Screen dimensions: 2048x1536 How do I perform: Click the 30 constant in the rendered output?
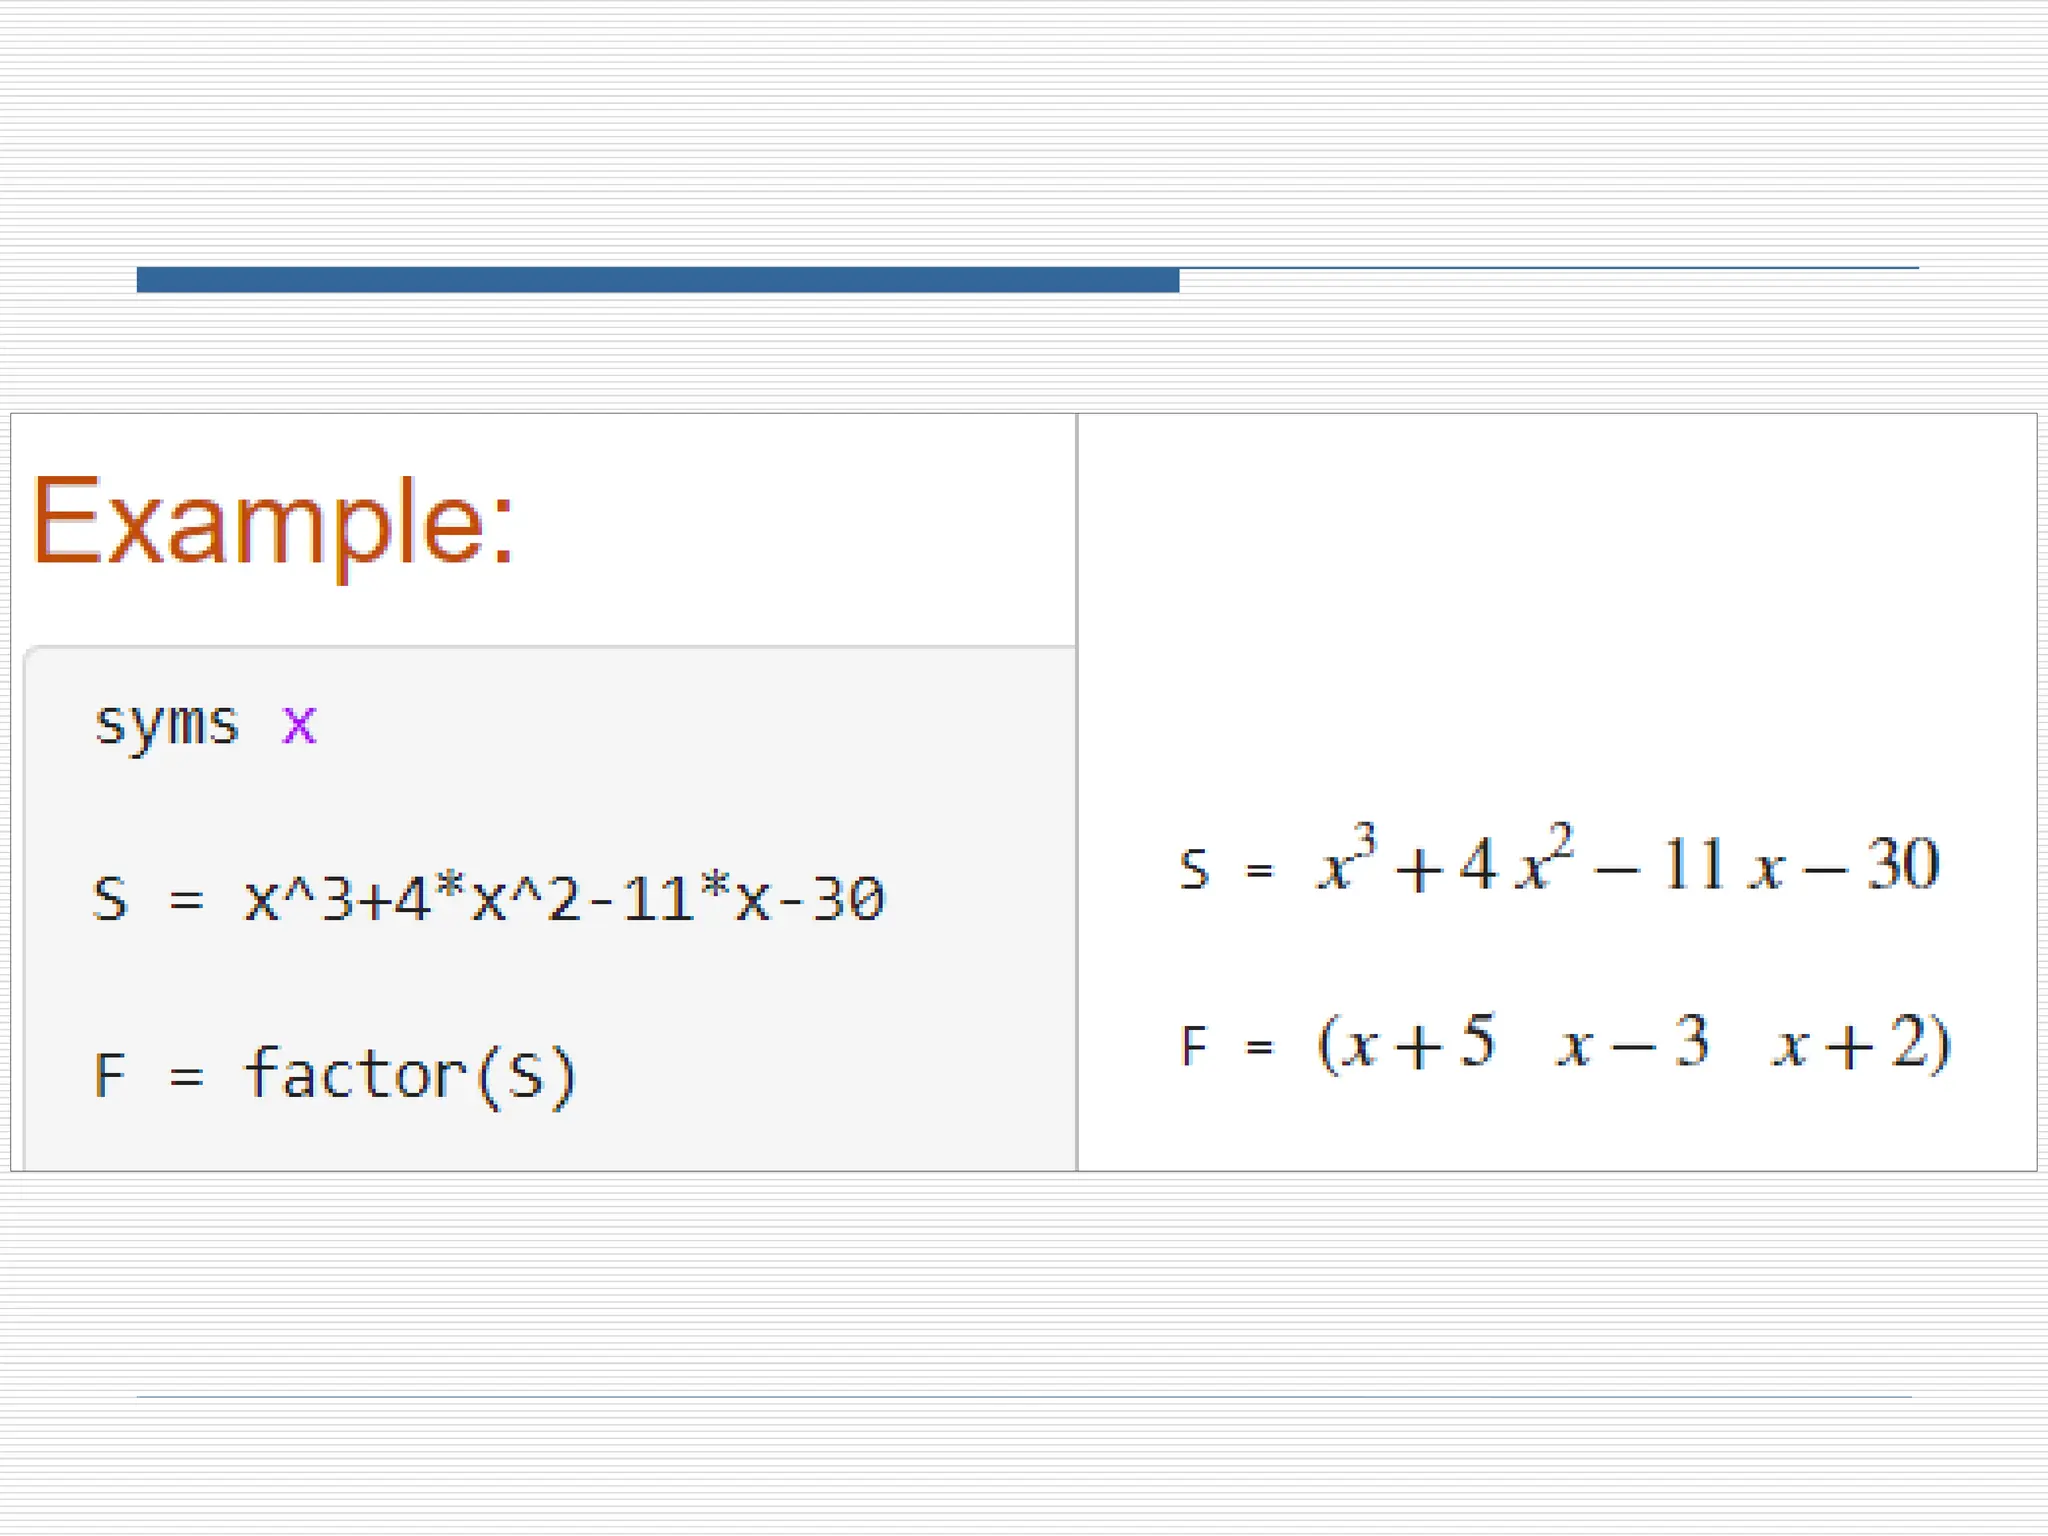click(1903, 865)
